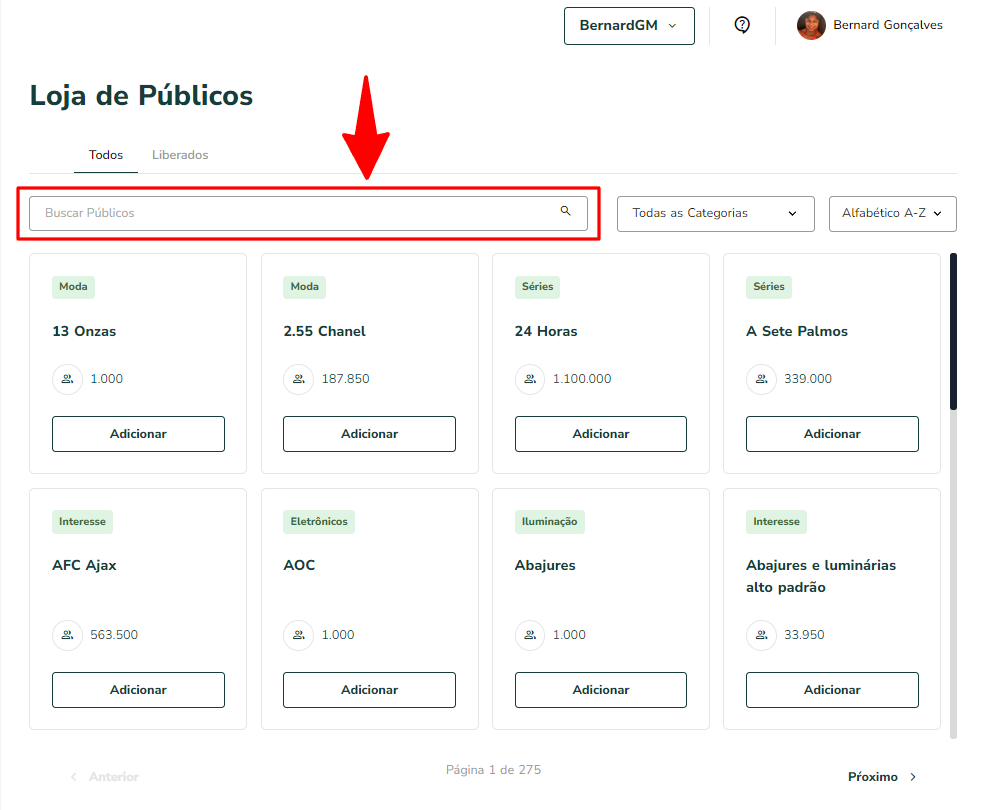
Task: Open the BernardGM account dropdown
Action: click(629, 26)
